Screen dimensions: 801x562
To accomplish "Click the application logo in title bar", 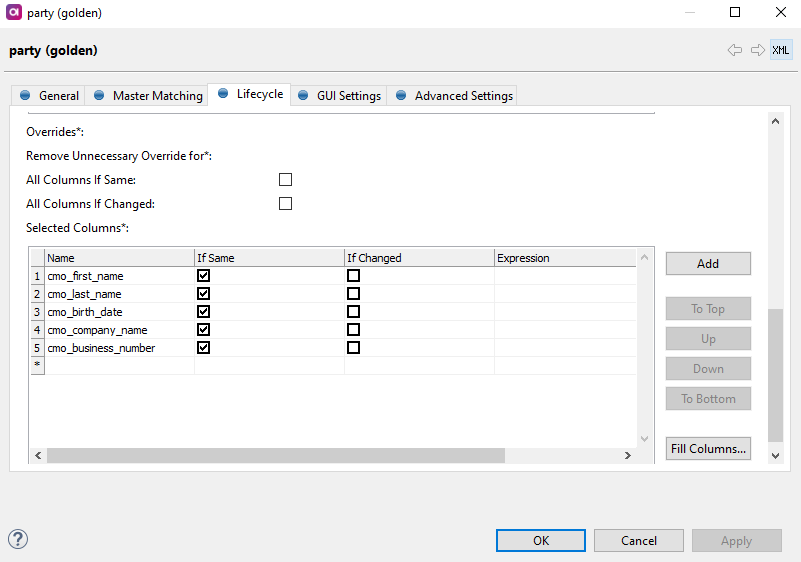I will tap(13, 13).
